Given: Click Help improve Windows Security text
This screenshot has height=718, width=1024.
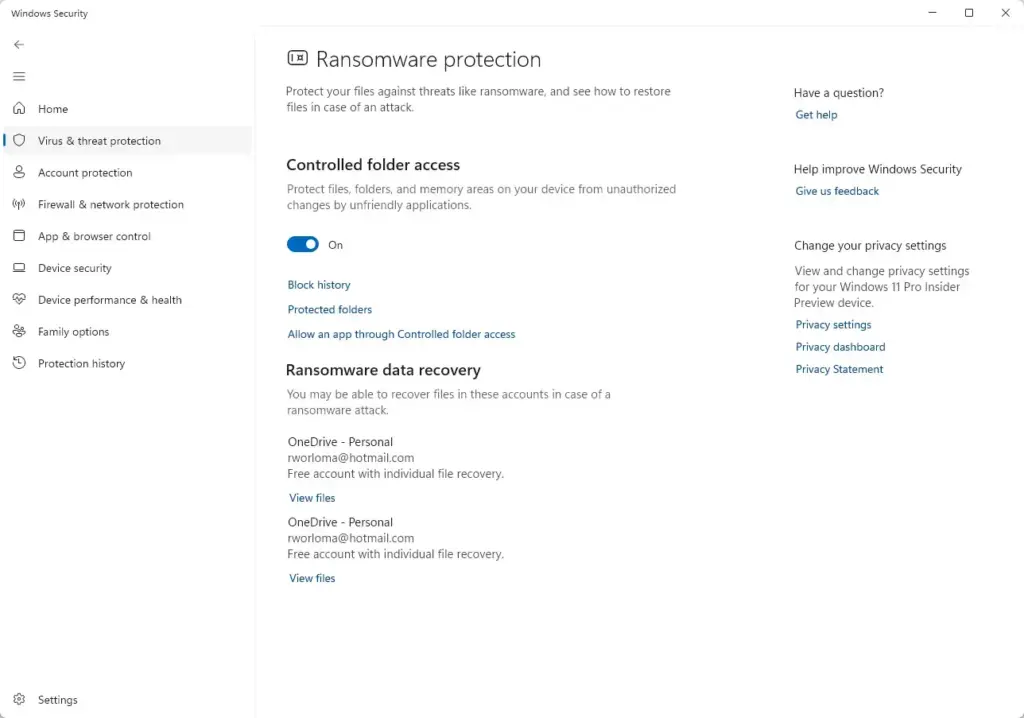Looking at the screenshot, I should (878, 169).
